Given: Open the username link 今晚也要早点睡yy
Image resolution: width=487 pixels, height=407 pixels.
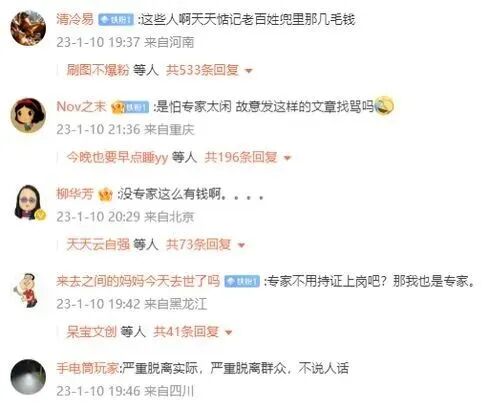Looking at the screenshot, I should [117, 157].
